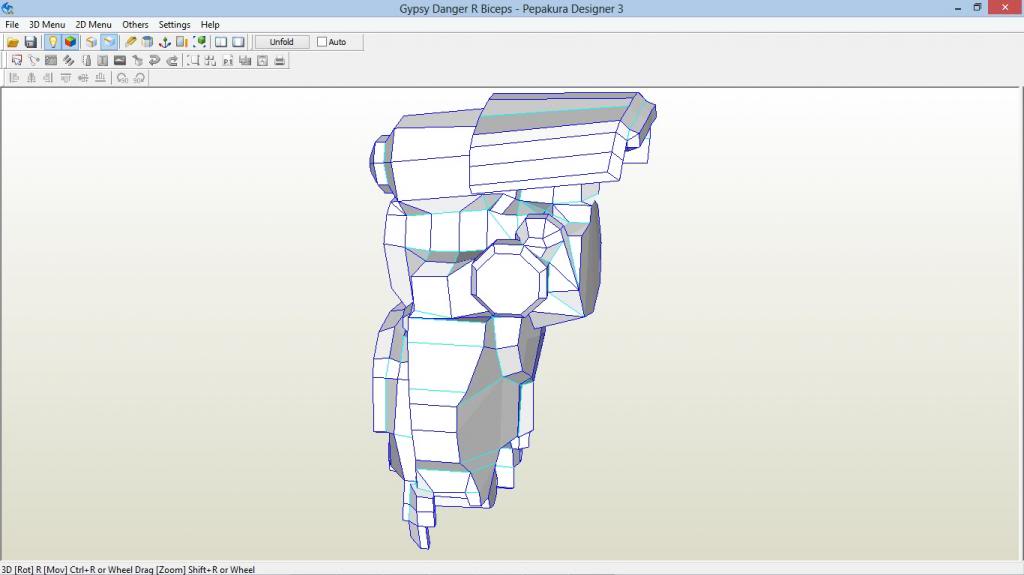1024x575 pixels.
Task: Click the align top icon
Action: click(65, 78)
